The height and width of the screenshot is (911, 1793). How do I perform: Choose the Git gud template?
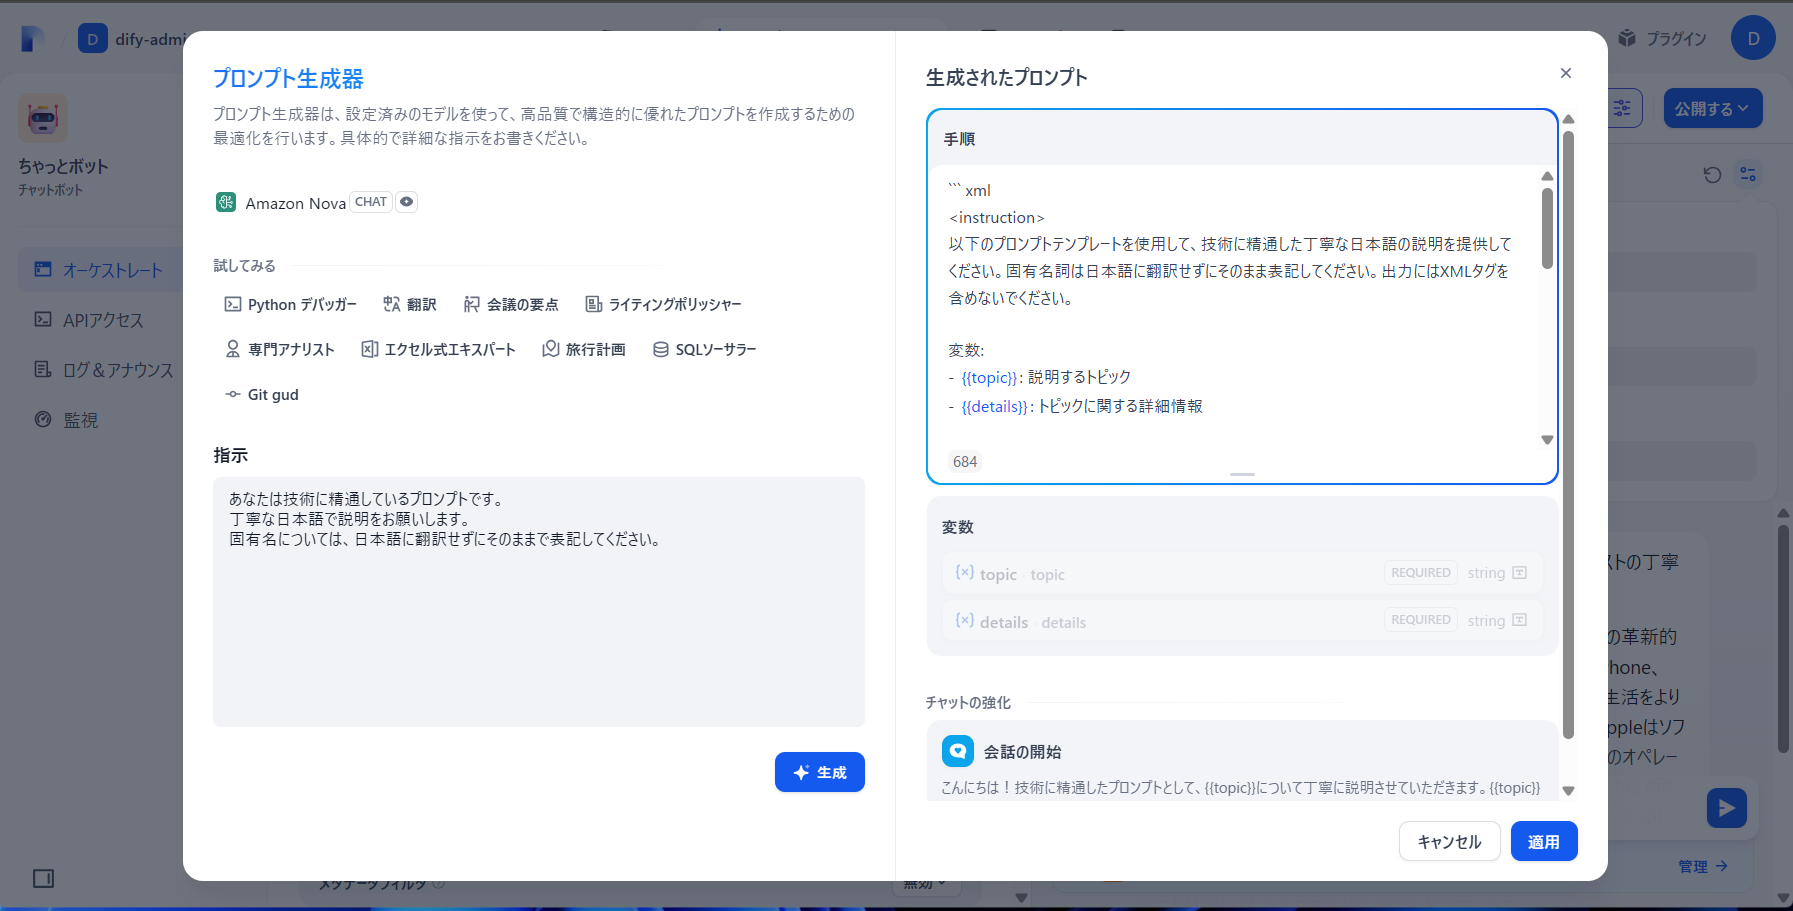[262, 394]
